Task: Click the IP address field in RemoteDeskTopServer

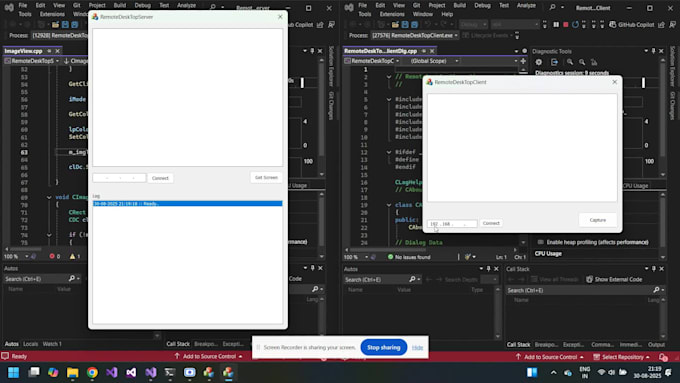Action: (x=119, y=178)
